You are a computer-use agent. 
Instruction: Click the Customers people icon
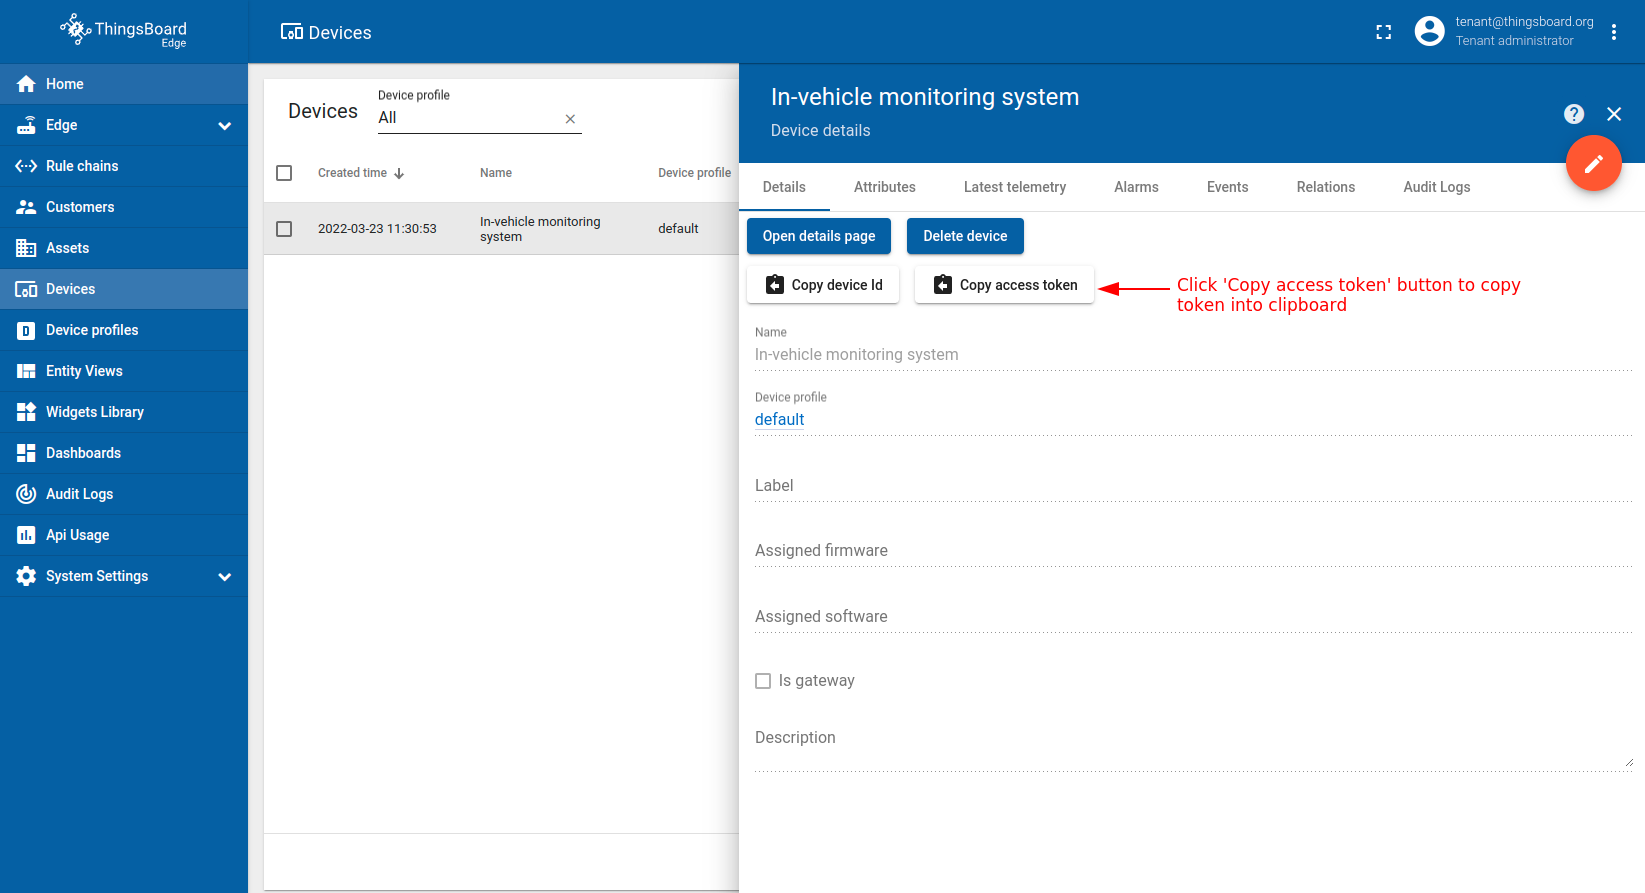(x=26, y=207)
